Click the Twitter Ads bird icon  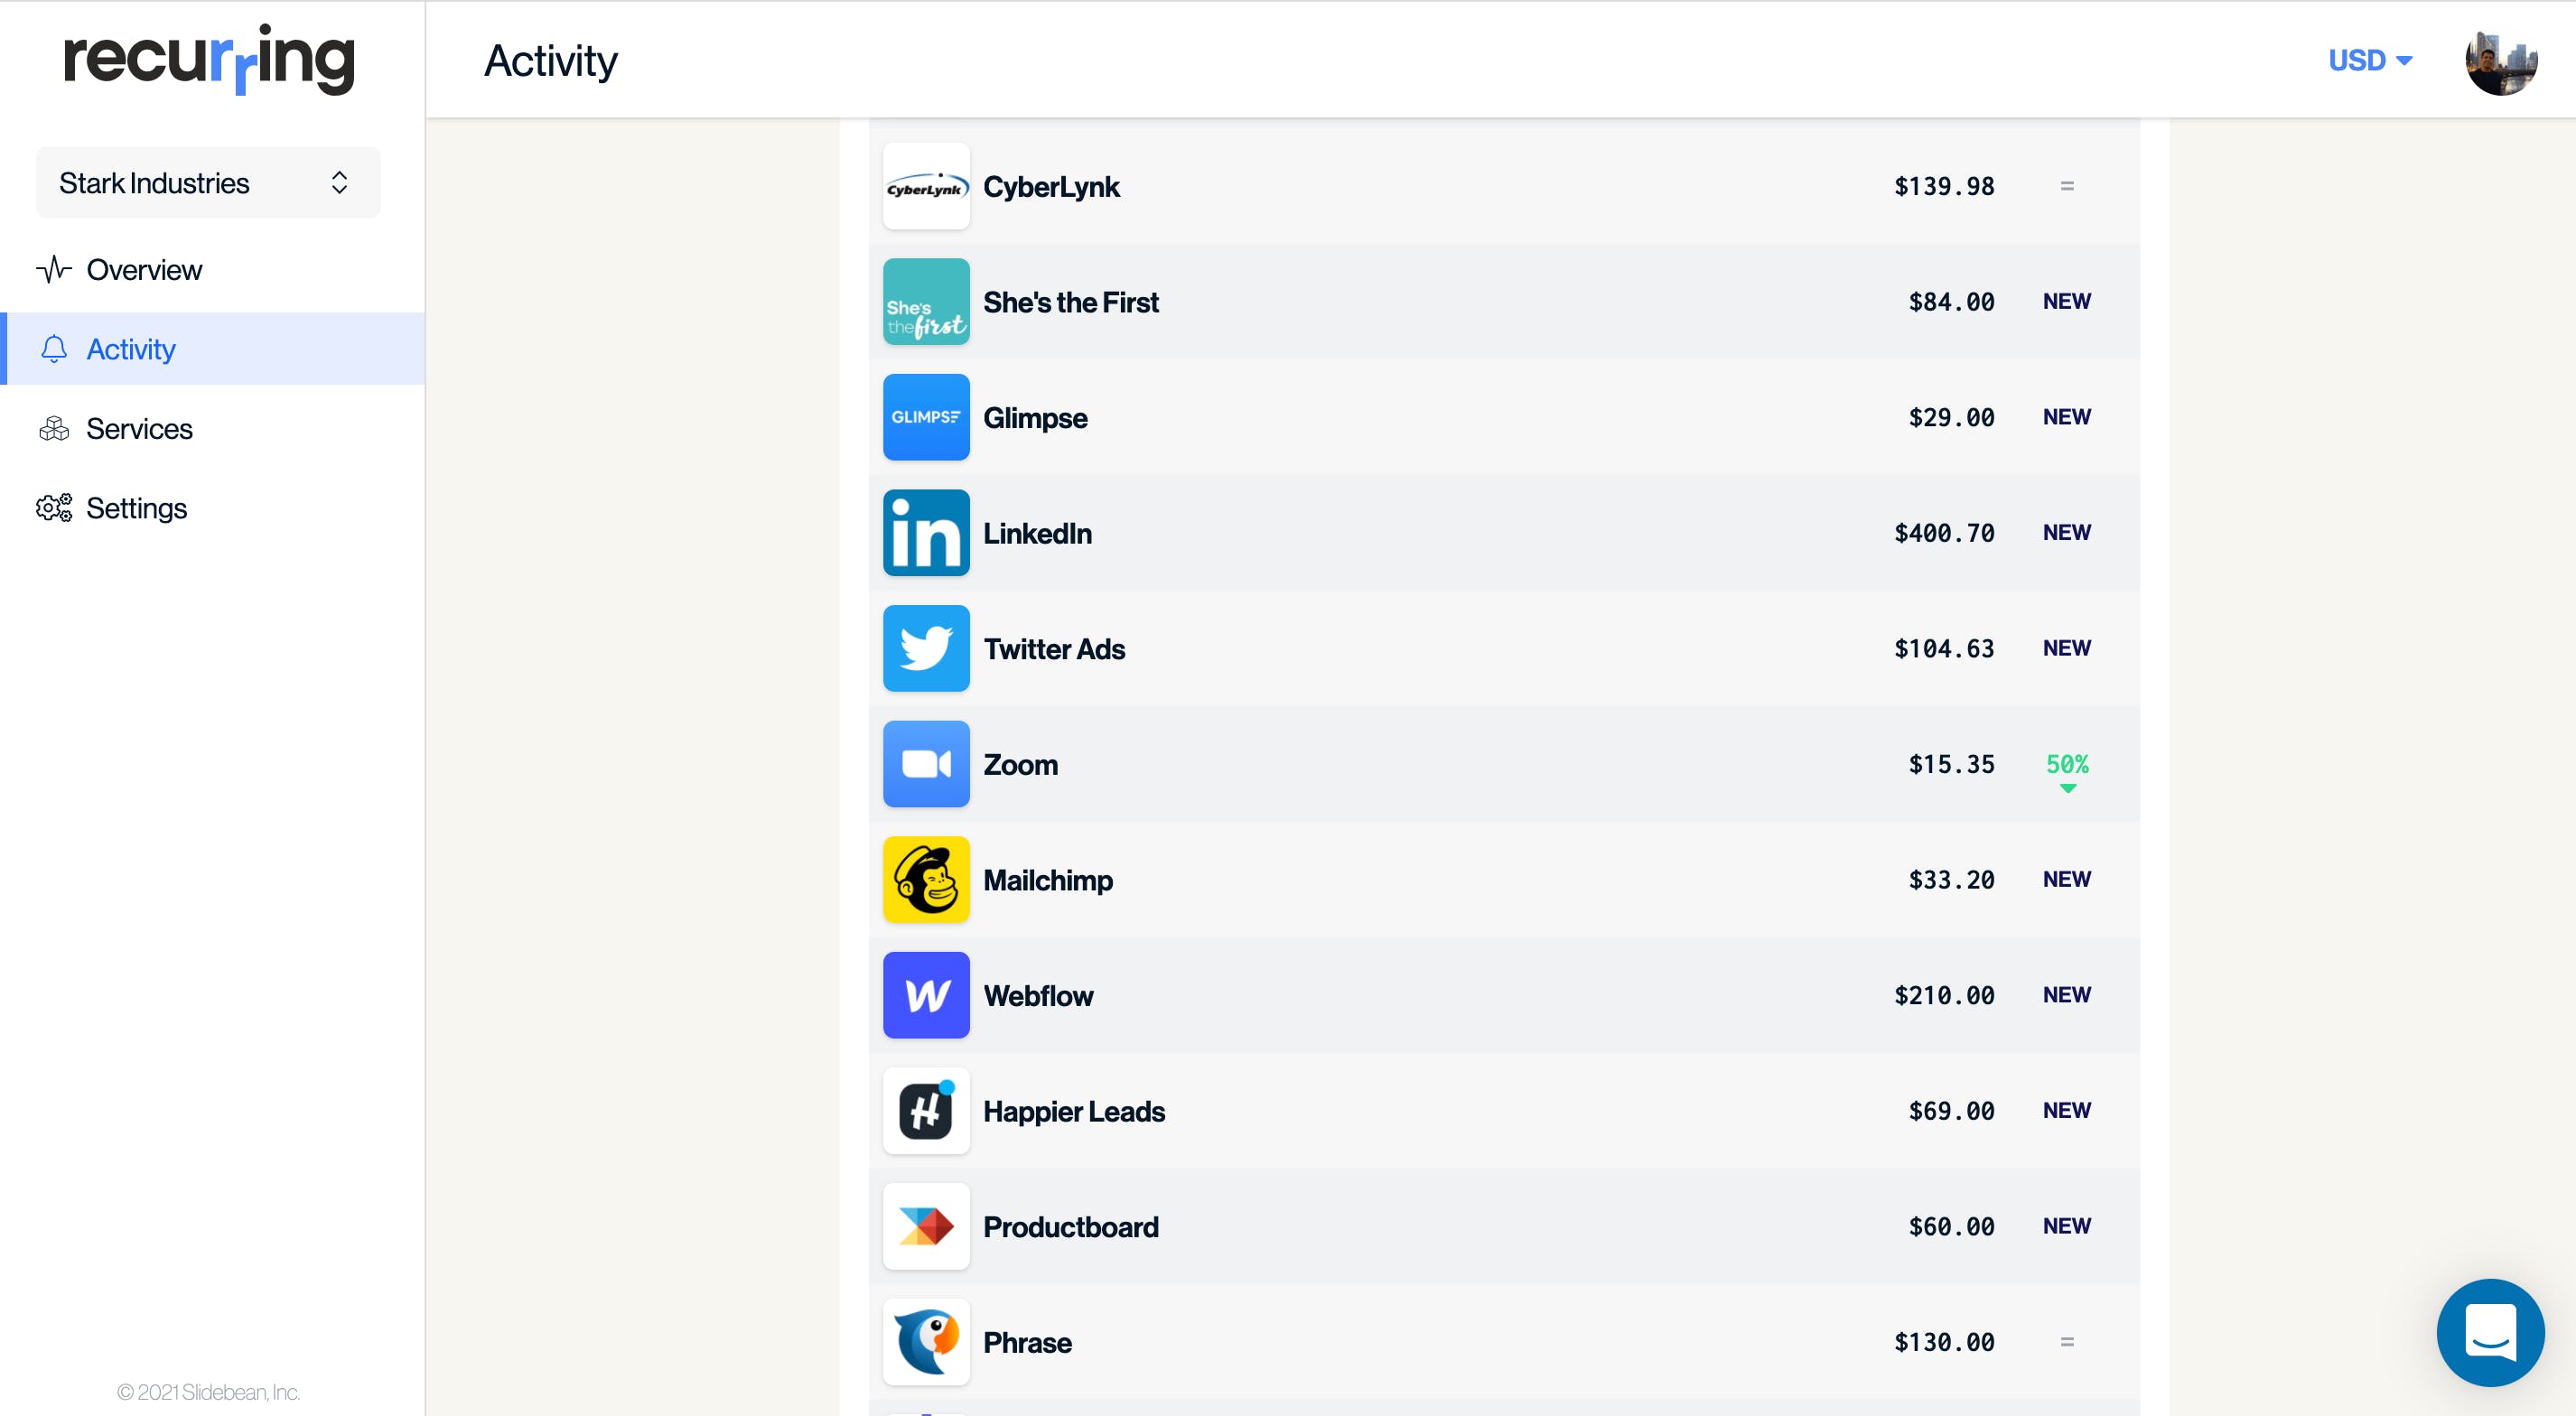(926, 649)
